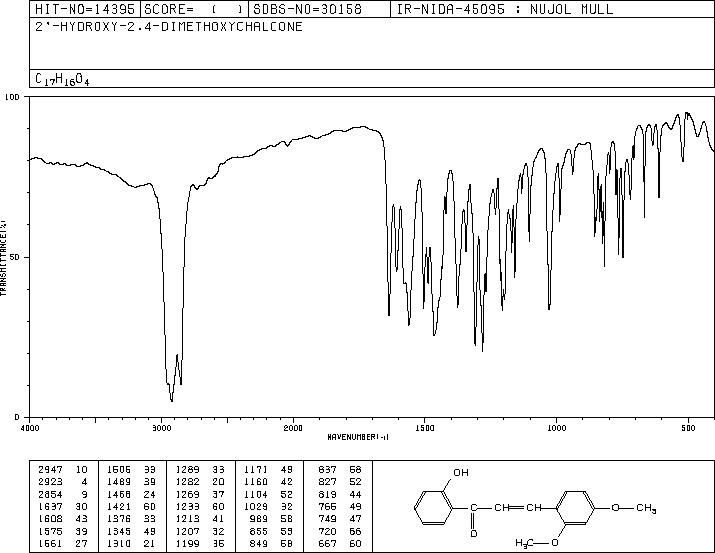Viewport: 715px width, 553px height.
Task: Click peak value 1310 in table
Action: coord(119,543)
